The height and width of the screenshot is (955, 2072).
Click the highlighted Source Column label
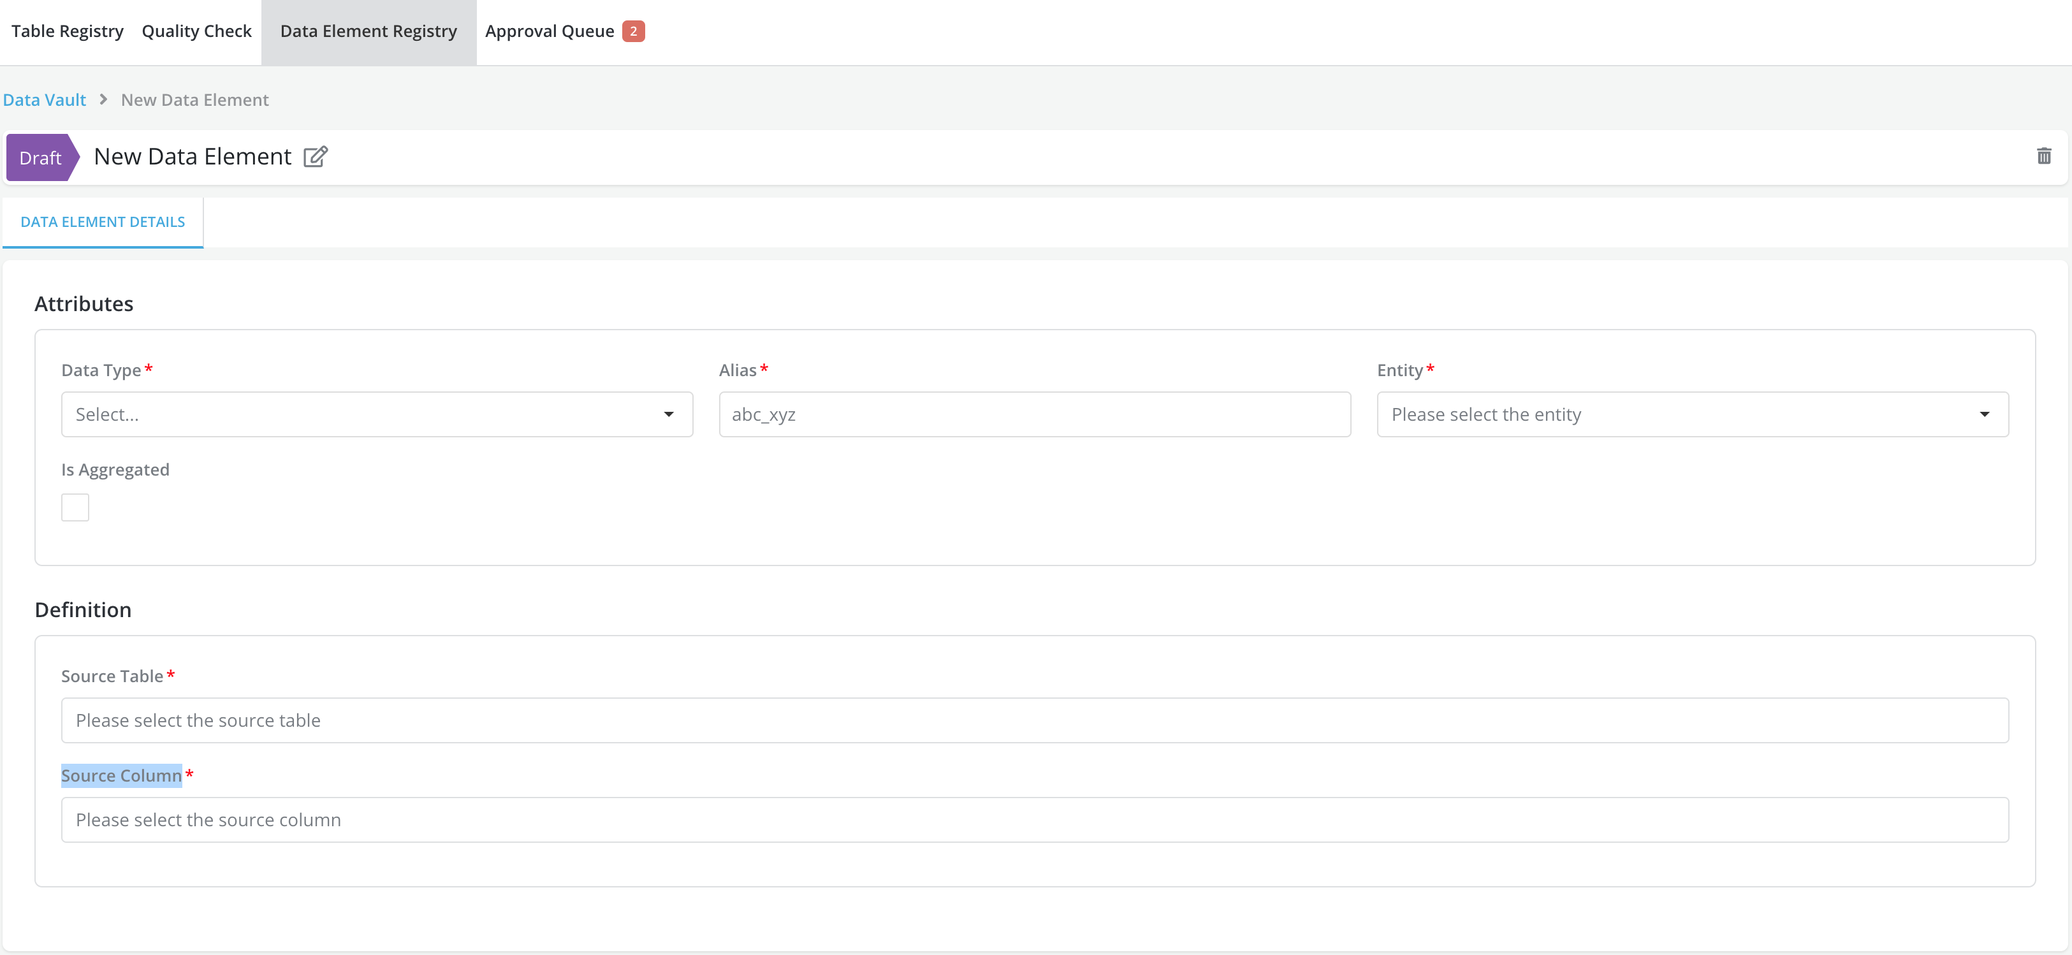[121, 776]
